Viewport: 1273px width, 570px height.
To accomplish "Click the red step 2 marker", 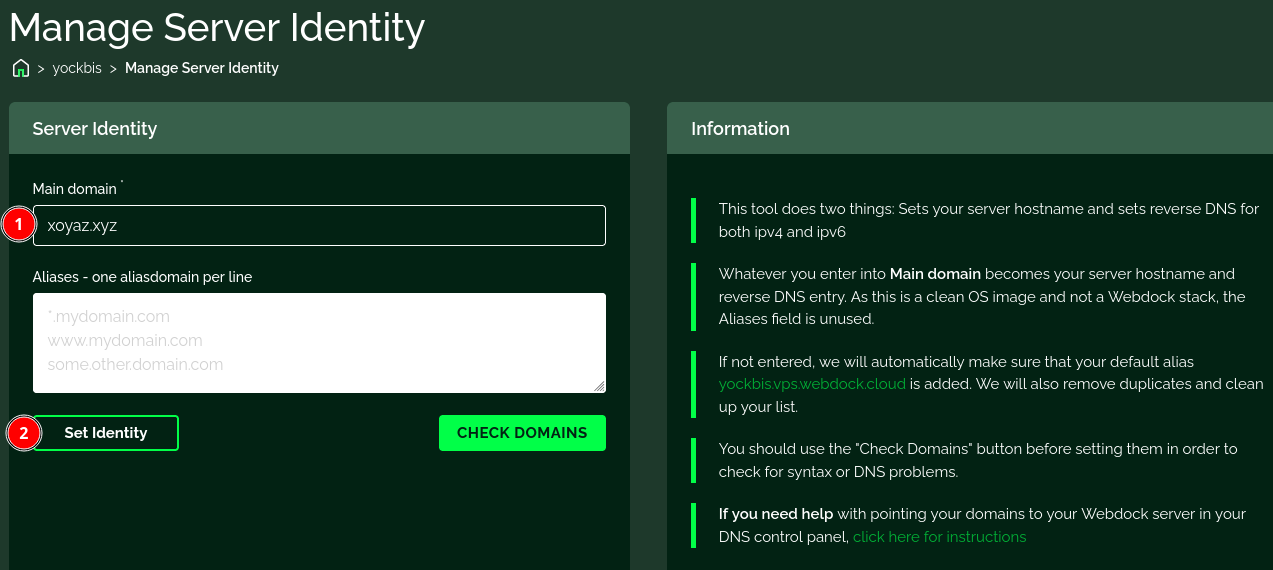I will [x=23, y=433].
